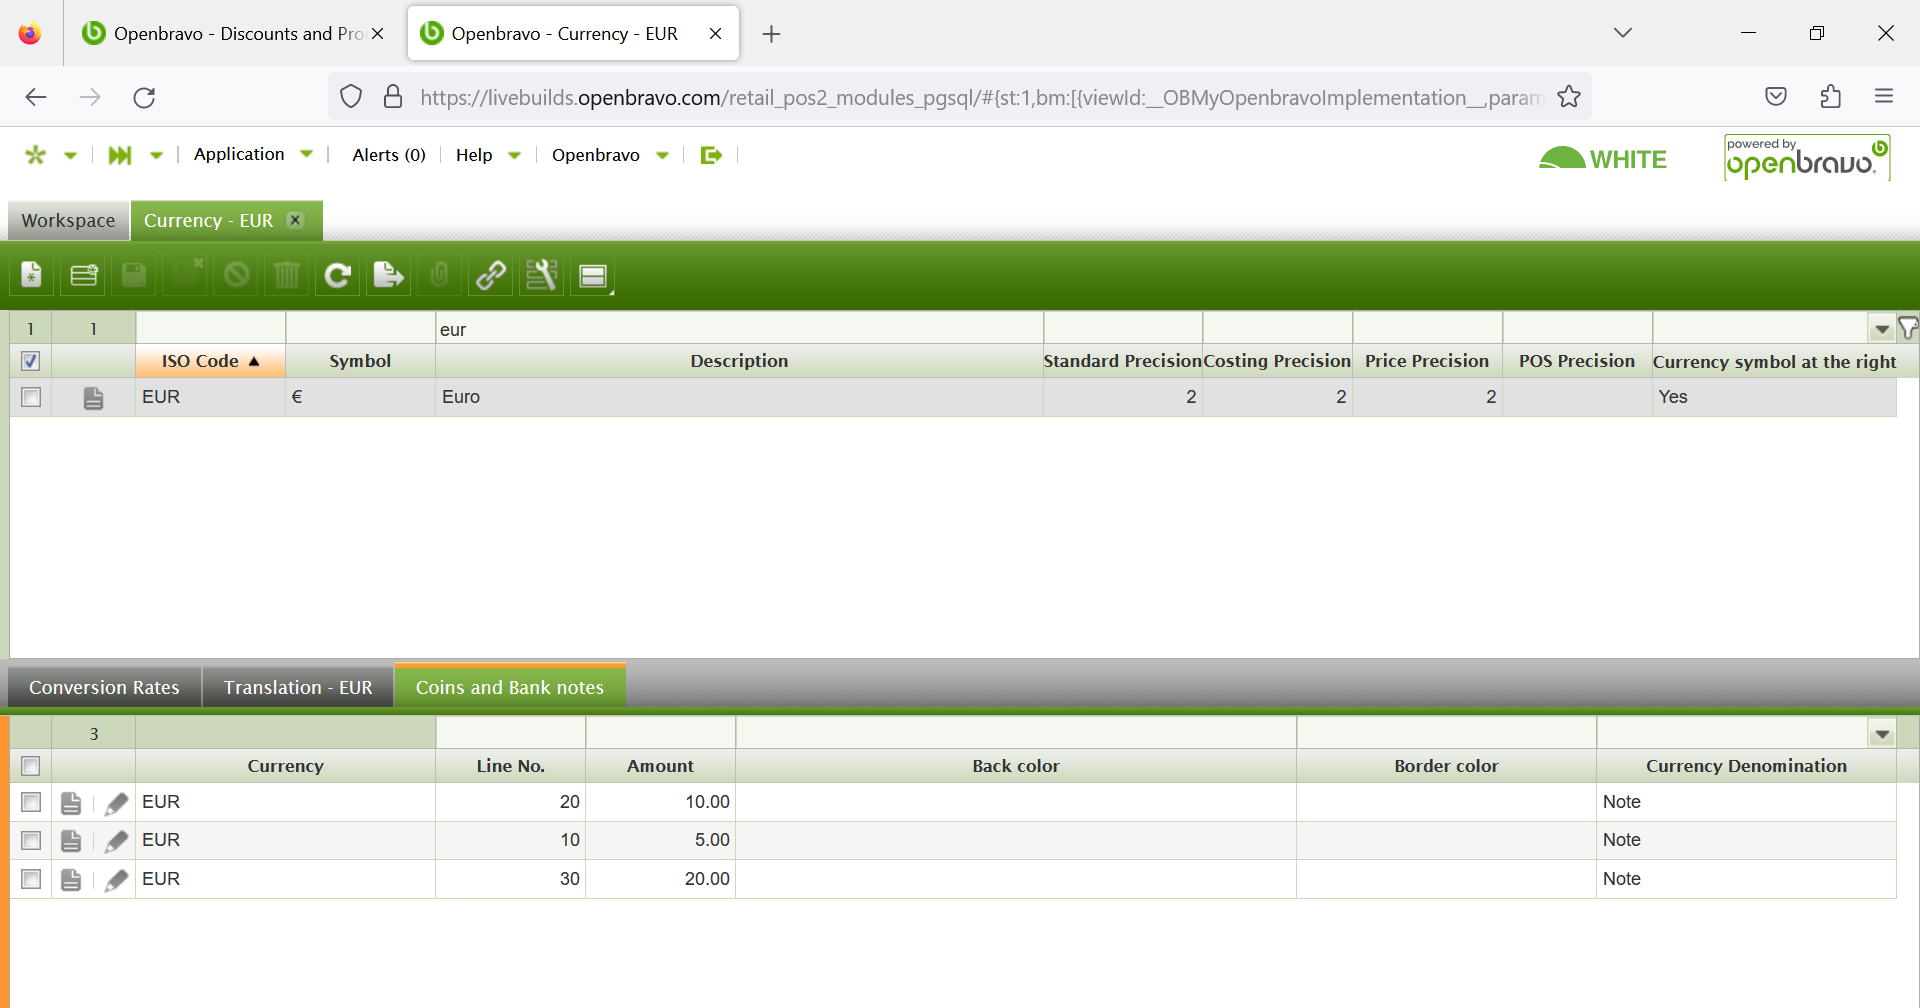Image resolution: width=1920 pixels, height=1008 pixels.
Task: Click the ISO Code filter field
Action: coord(211,329)
